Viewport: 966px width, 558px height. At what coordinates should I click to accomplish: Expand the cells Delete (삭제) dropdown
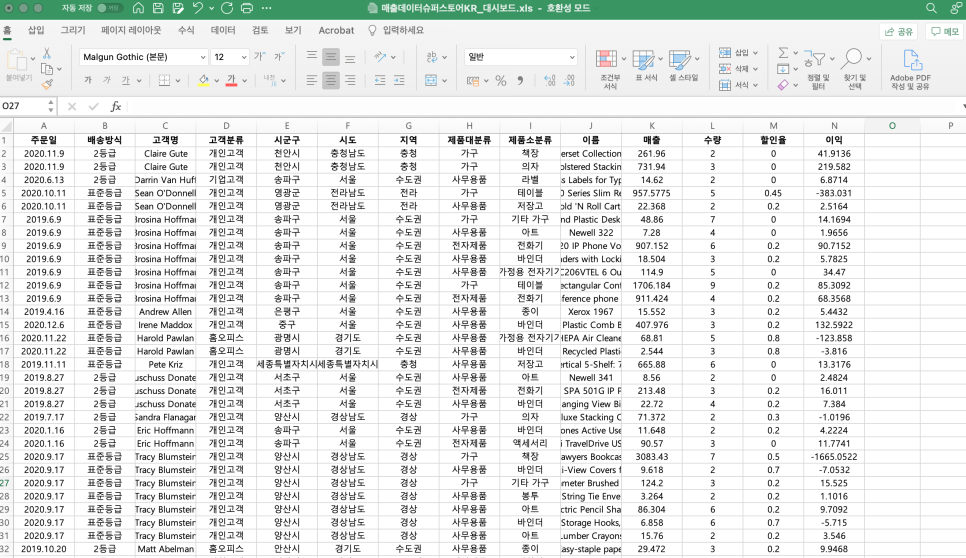click(x=755, y=69)
